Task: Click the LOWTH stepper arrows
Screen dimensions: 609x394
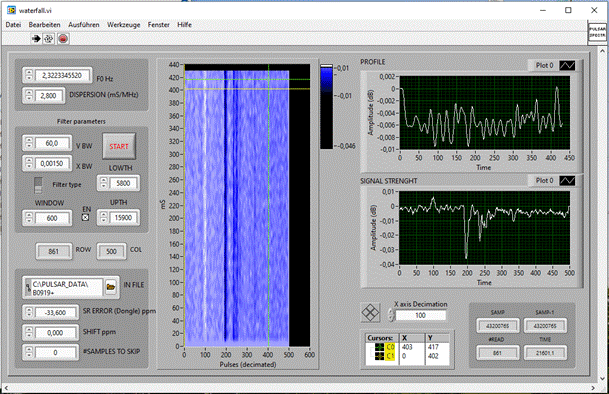Action: click(104, 183)
